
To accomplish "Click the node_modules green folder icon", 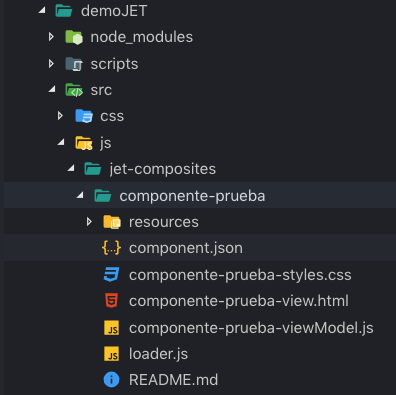I will click(x=74, y=37).
